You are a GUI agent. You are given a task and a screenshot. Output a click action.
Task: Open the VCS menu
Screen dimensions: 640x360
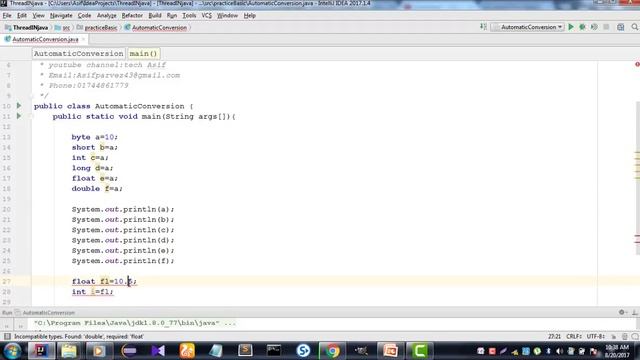pyautogui.click(x=207, y=16)
